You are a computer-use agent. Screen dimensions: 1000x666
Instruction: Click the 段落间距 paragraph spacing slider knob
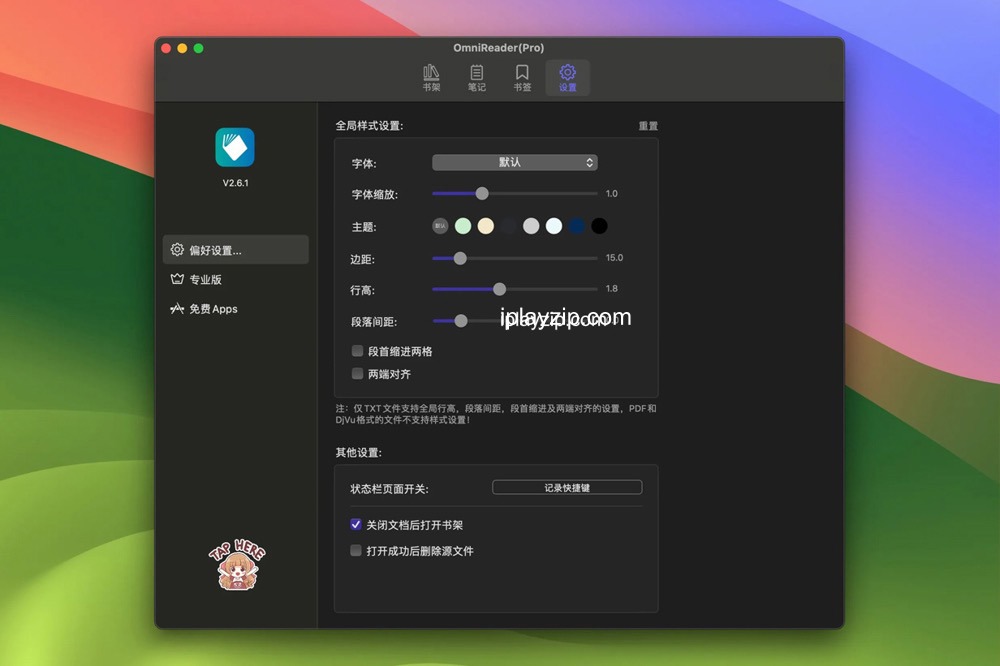pos(460,321)
